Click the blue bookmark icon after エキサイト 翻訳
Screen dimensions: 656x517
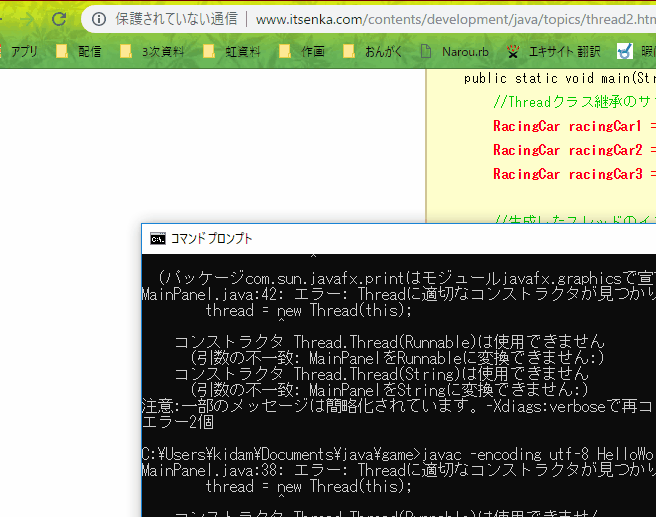point(625,51)
